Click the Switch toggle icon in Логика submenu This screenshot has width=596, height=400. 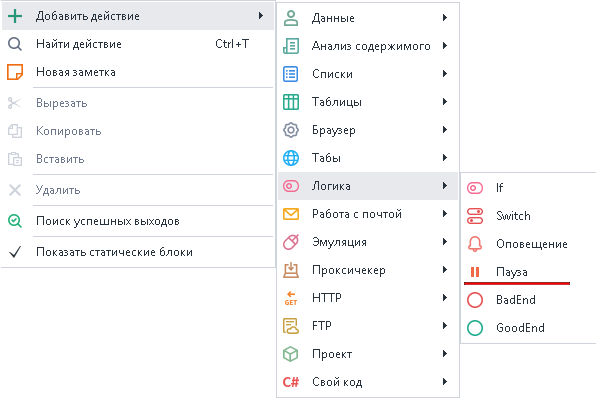(475, 216)
